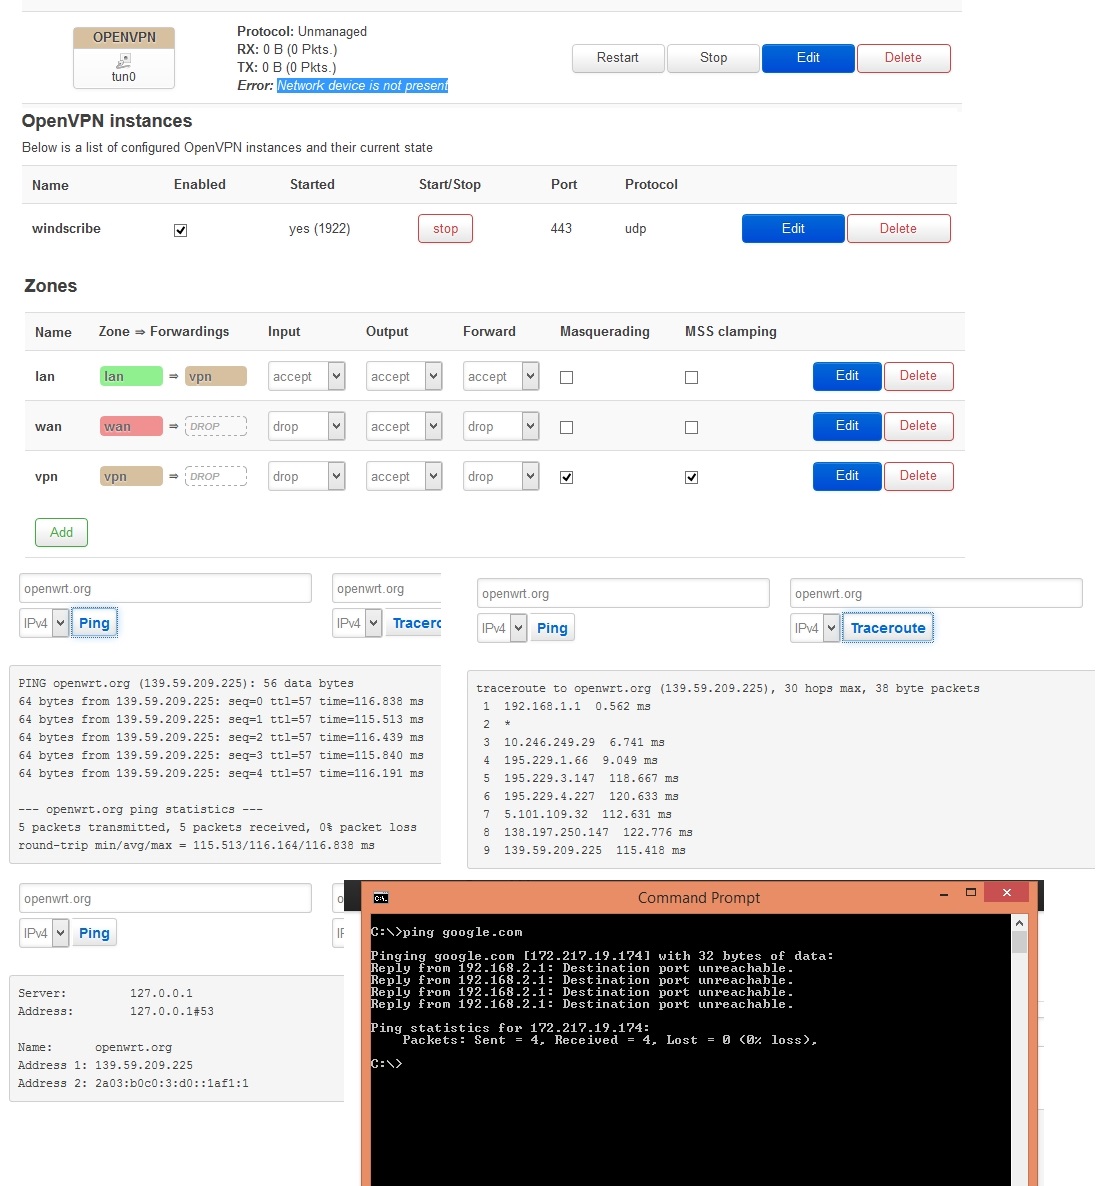This screenshot has height=1186, width=1118.
Task: Stop the OPENVPN interface
Action: [713, 58]
